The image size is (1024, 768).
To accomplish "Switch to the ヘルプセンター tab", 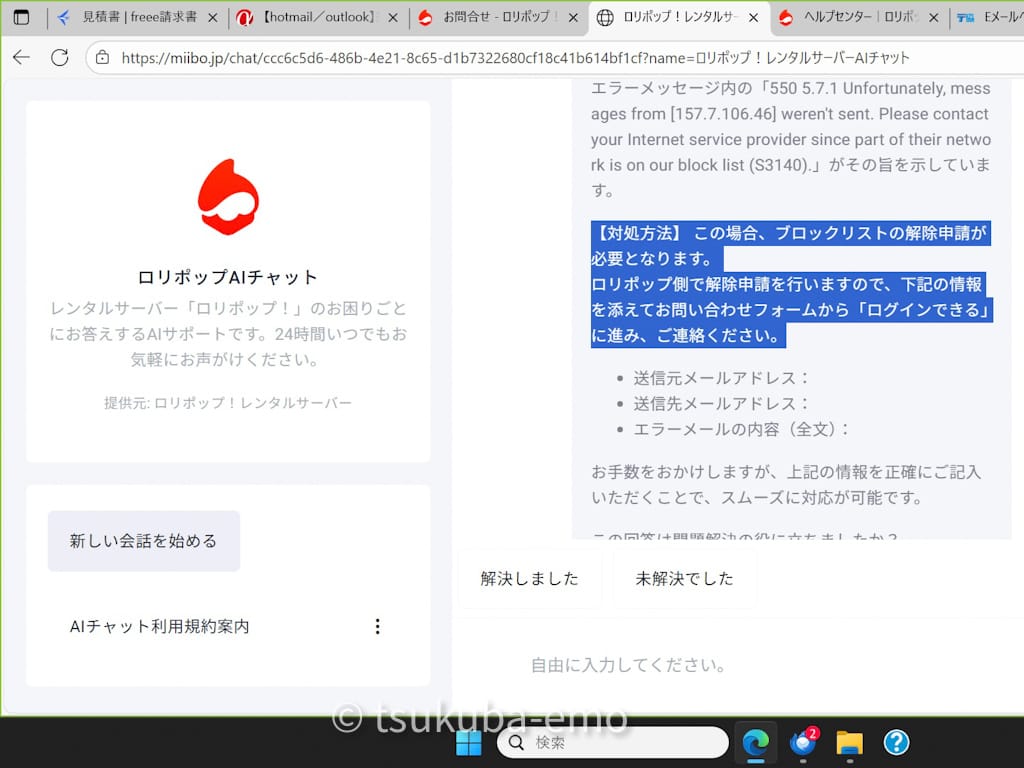I will point(855,17).
